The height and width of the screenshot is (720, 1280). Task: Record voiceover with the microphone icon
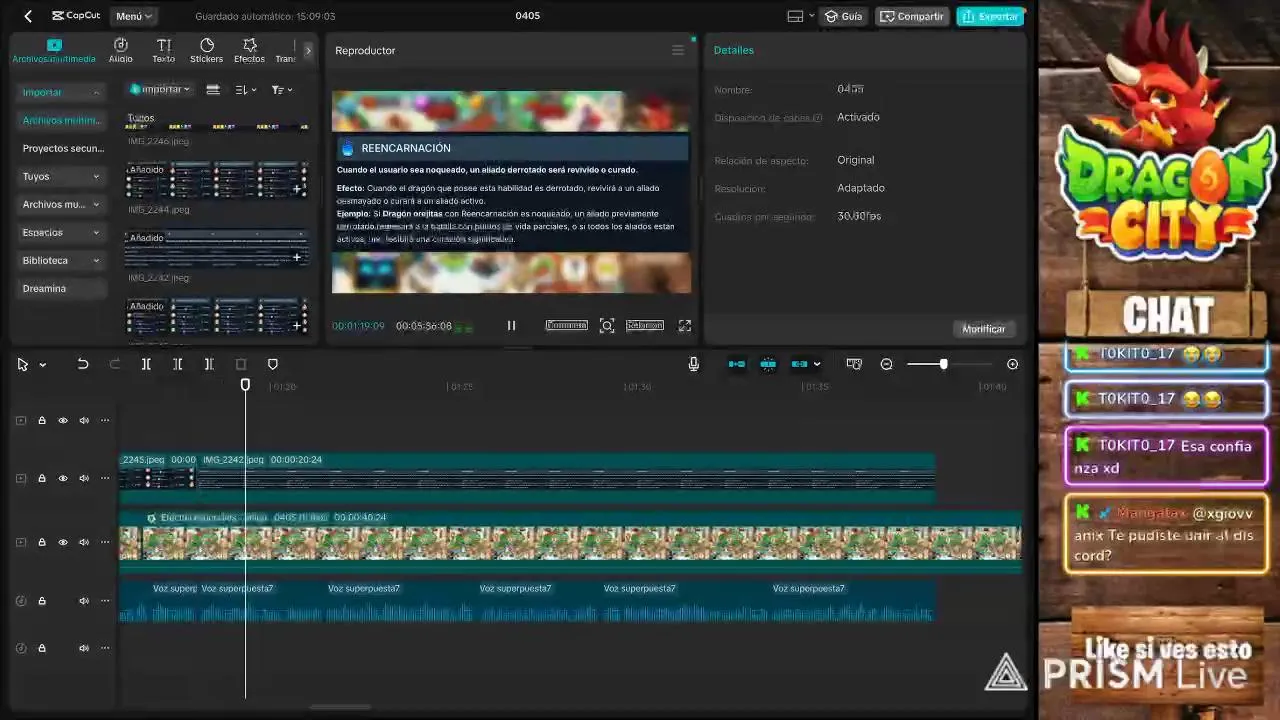click(x=694, y=364)
